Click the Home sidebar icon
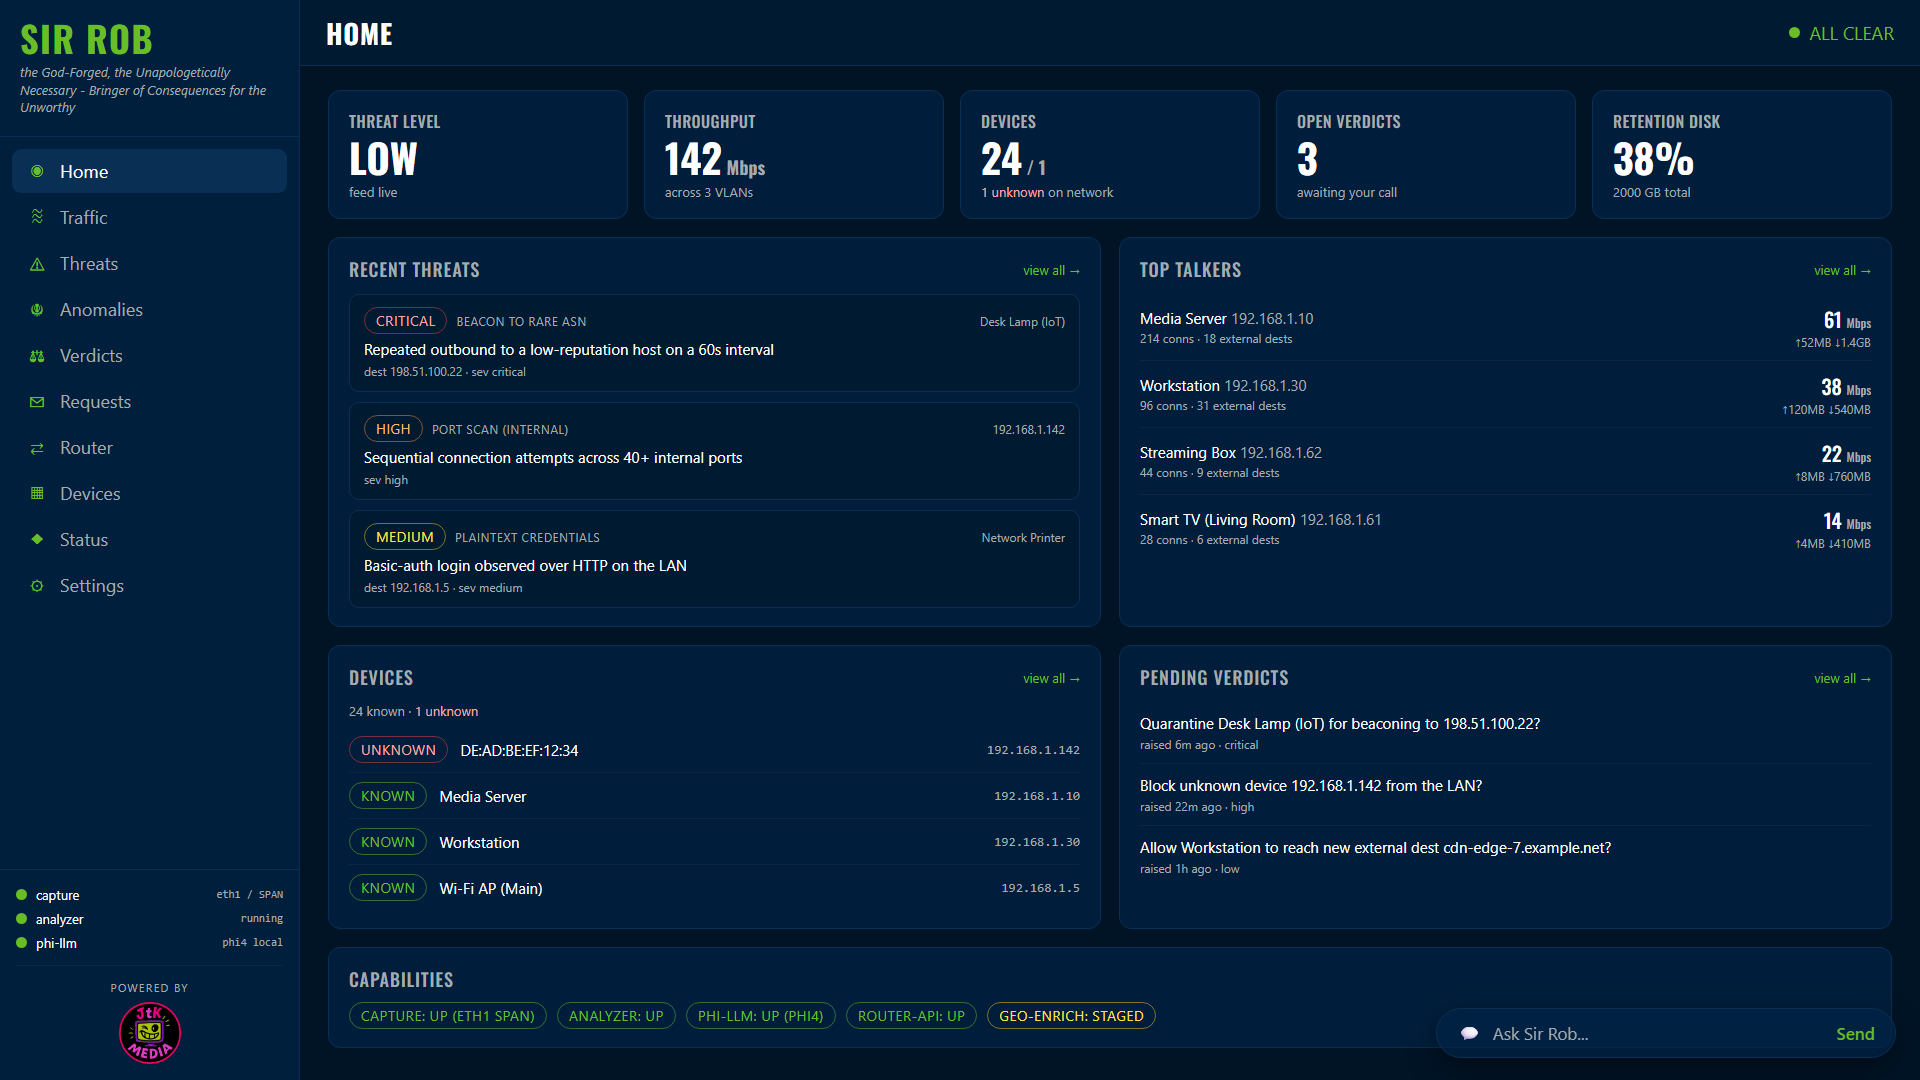Viewport: 1920px width, 1080px height. 37,172
